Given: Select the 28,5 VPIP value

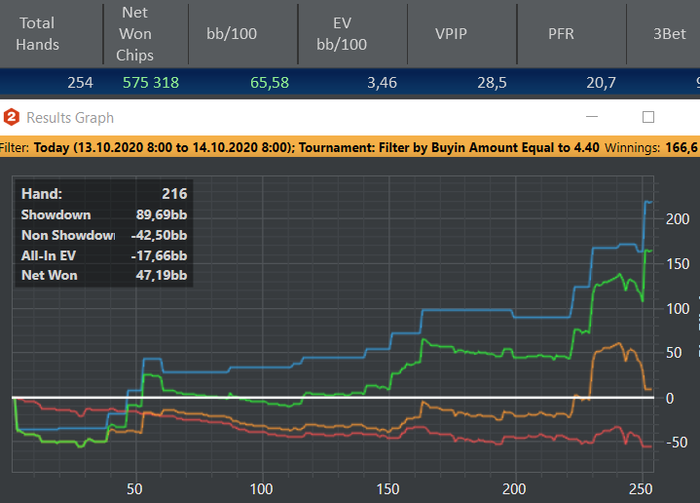Looking at the screenshot, I should coord(492,83).
